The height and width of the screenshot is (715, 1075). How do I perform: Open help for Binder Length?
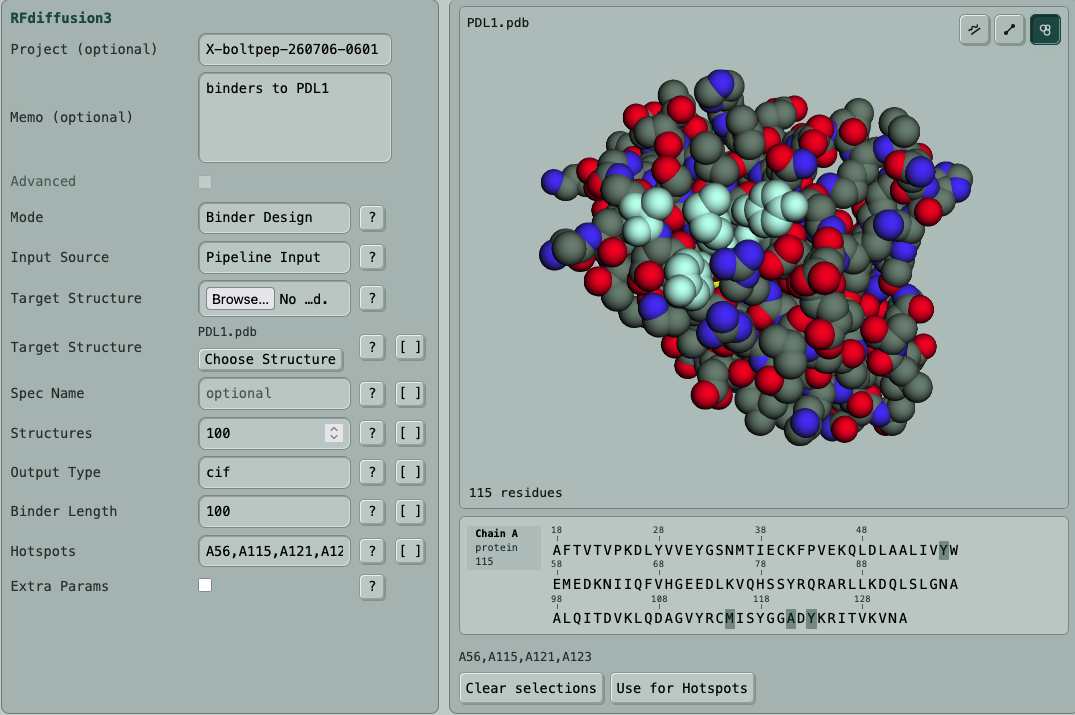point(372,511)
